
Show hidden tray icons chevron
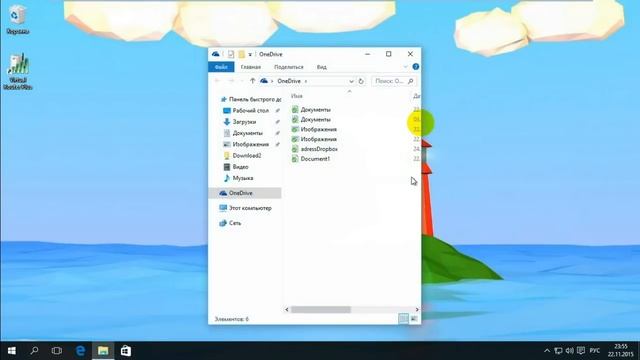point(547,351)
